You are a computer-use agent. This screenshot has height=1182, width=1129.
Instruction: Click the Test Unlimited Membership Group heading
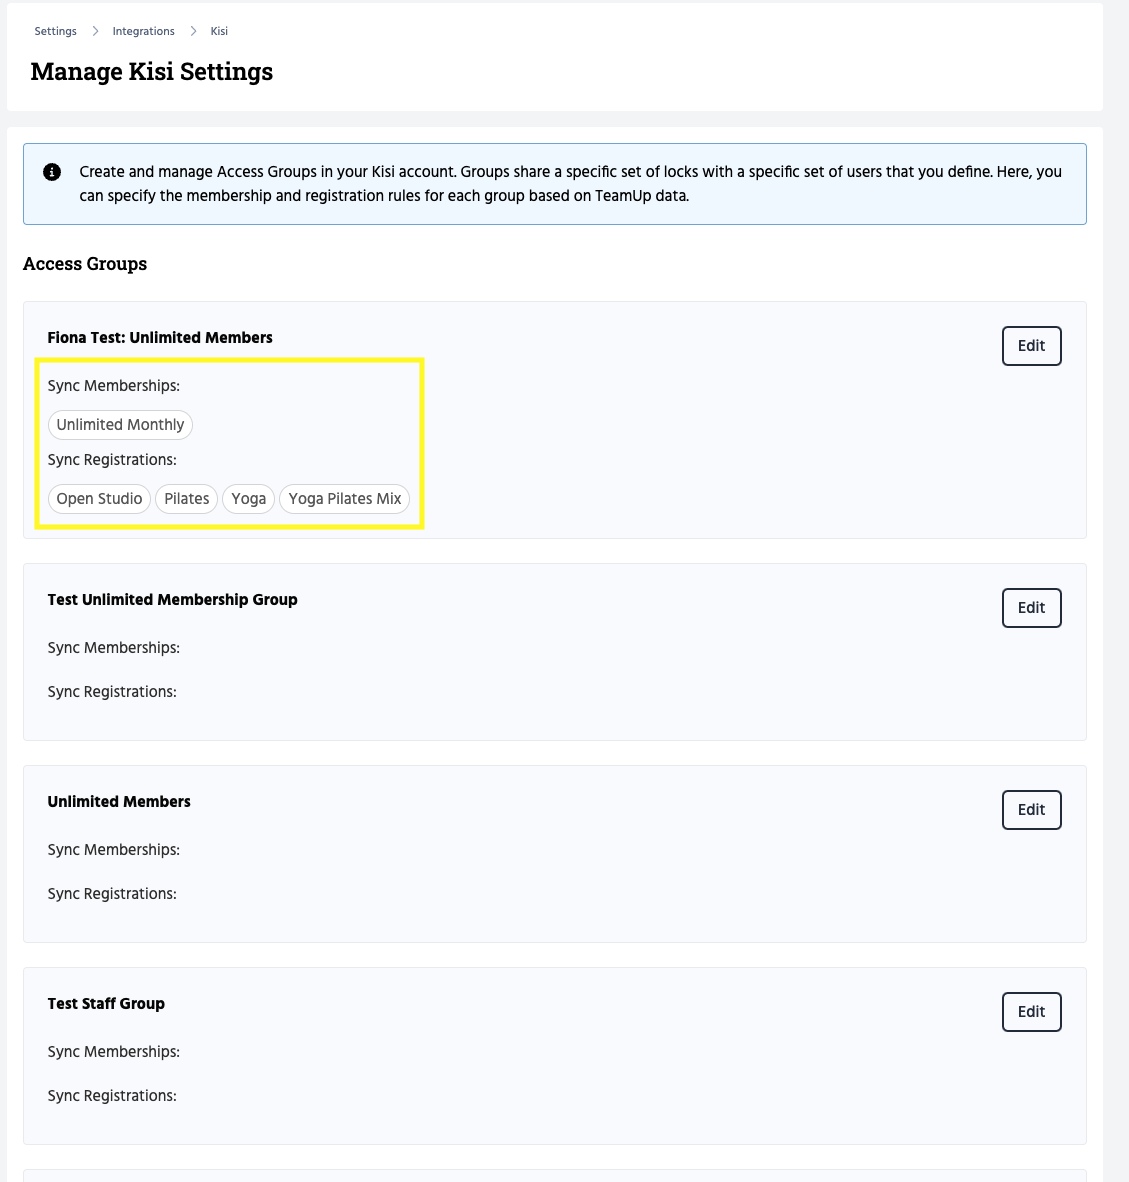pos(172,600)
